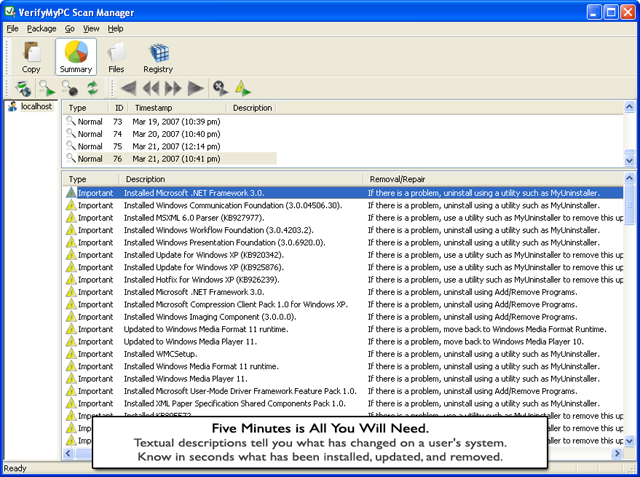
Task: Select 'Installed Microsoft Compression Client Pack 1.0' row
Action: pos(344,304)
